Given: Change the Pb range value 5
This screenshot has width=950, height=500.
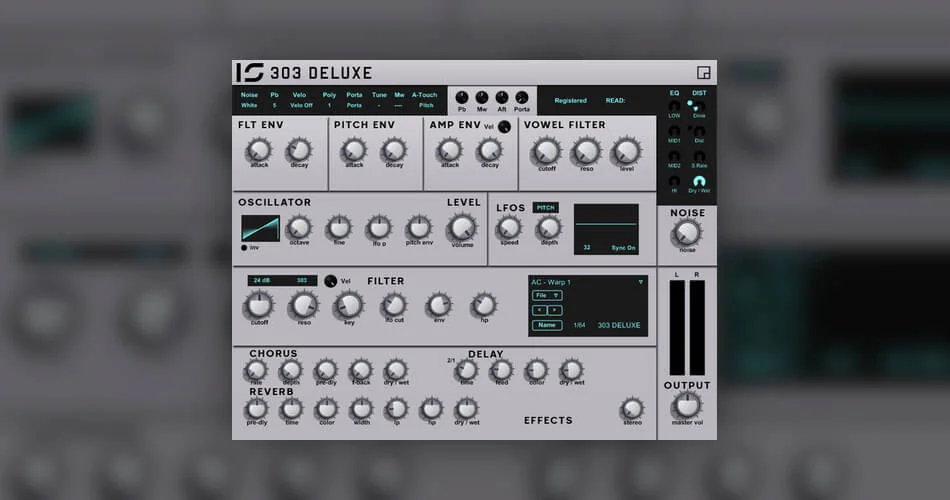Looking at the screenshot, I should point(274,105).
